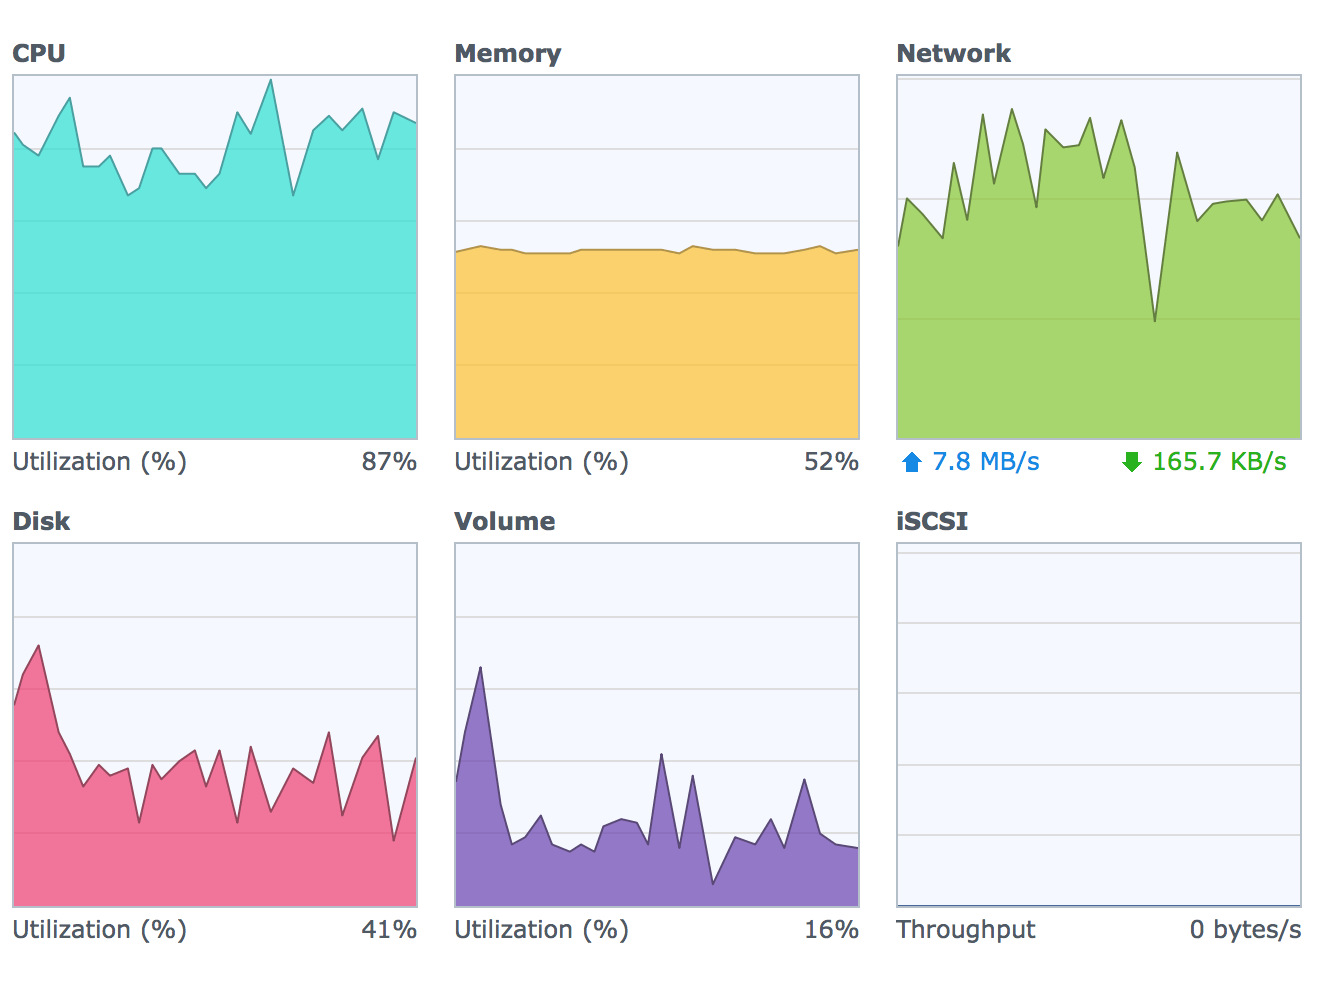Click the green download arrow icon
1318x996 pixels.
pos(1131,462)
